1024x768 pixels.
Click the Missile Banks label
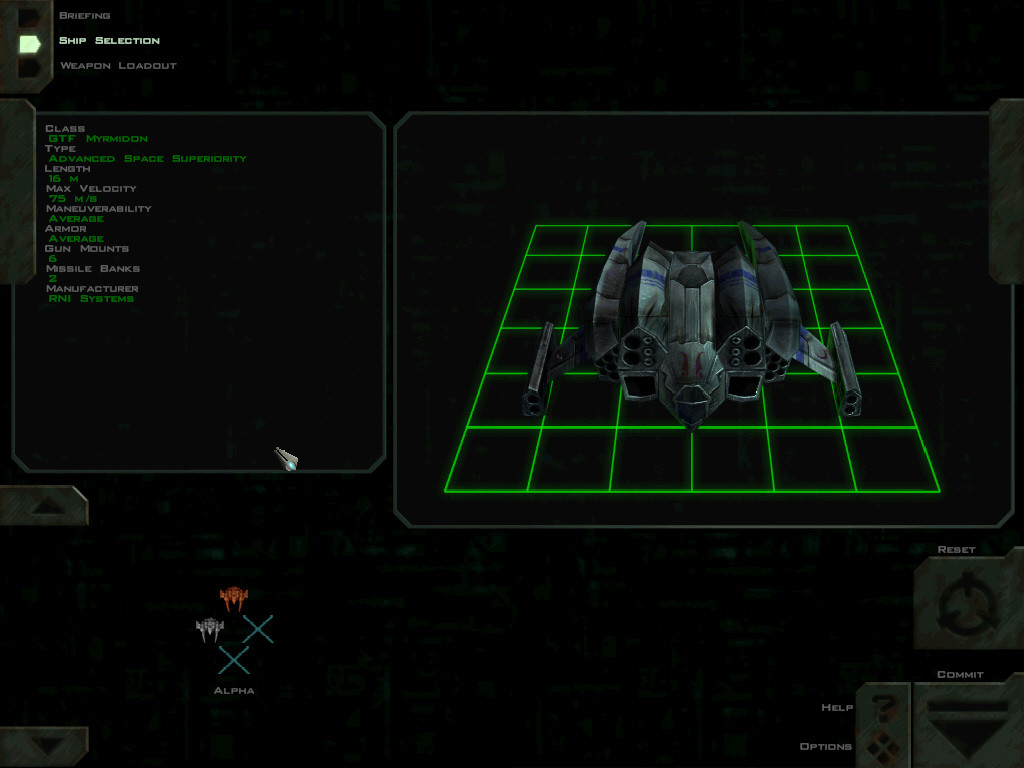tap(93, 268)
